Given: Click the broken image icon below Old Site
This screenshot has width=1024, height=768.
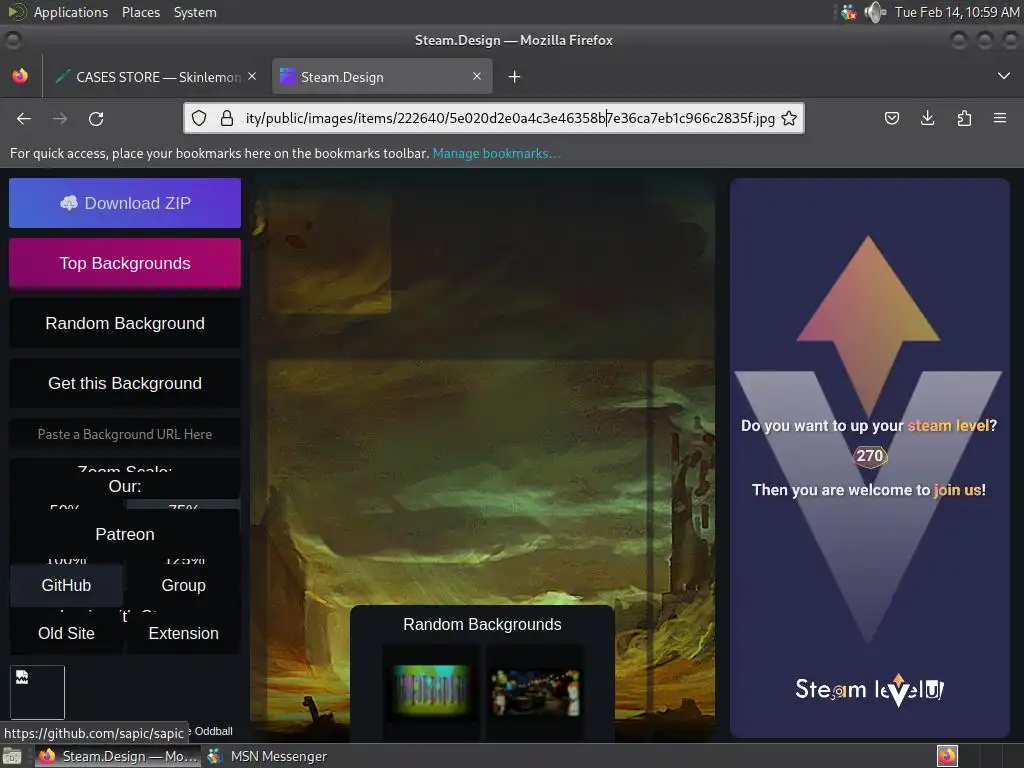Looking at the screenshot, I should point(37,692).
